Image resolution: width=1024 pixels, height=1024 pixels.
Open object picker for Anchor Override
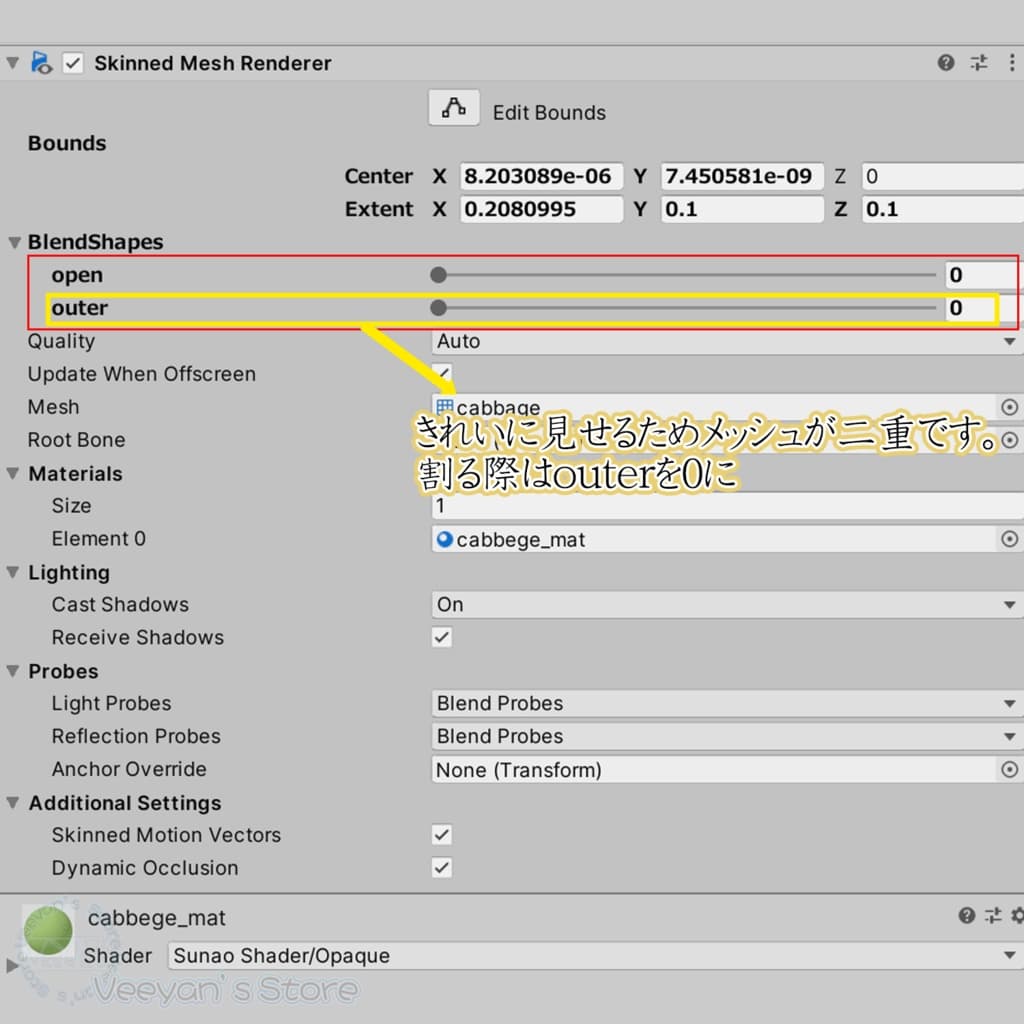(1009, 769)
